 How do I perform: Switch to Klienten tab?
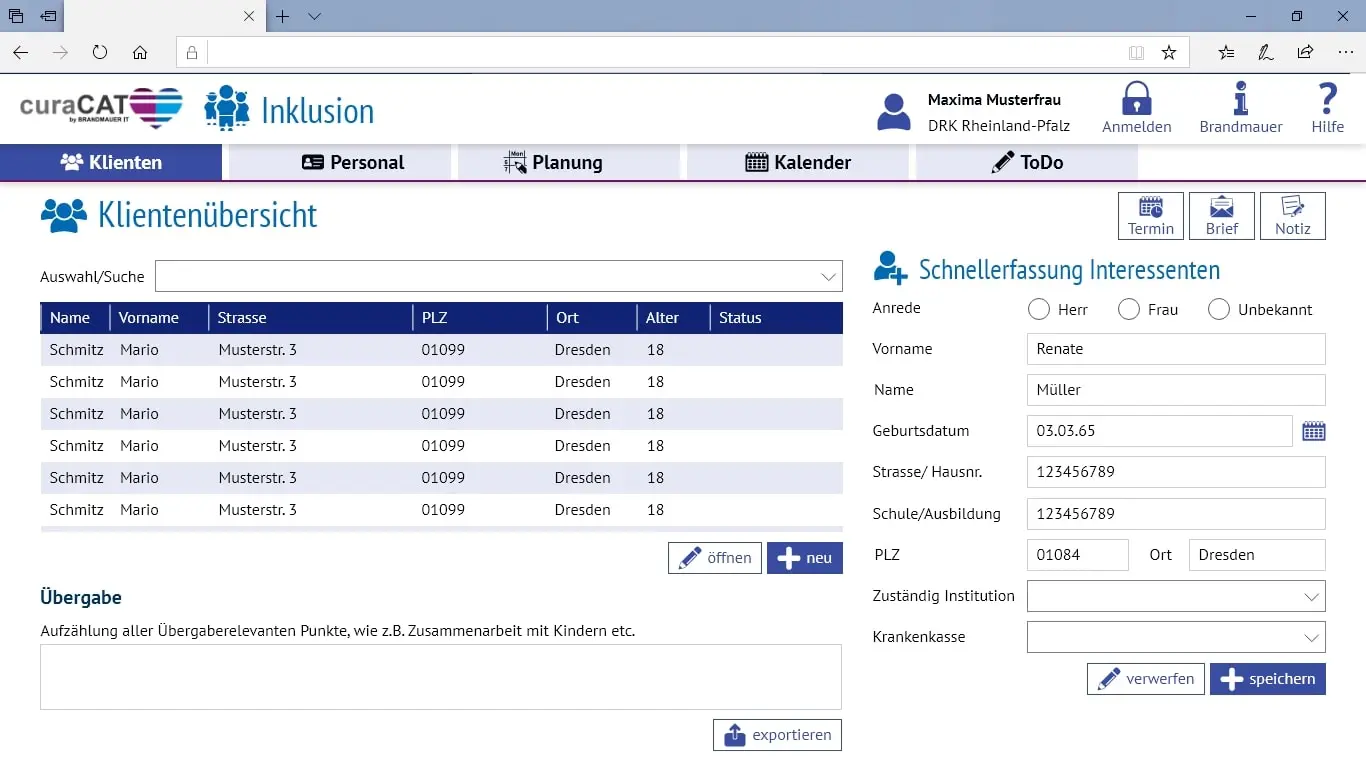[111, 162]
